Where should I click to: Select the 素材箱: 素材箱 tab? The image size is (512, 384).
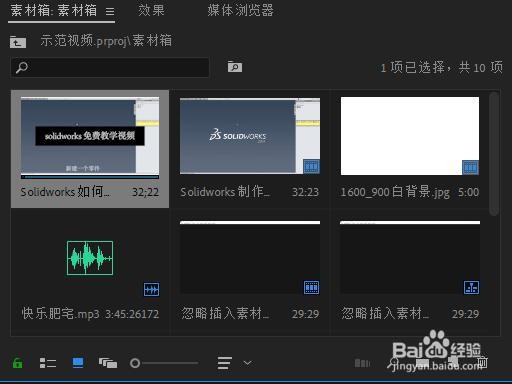(54, 11)
